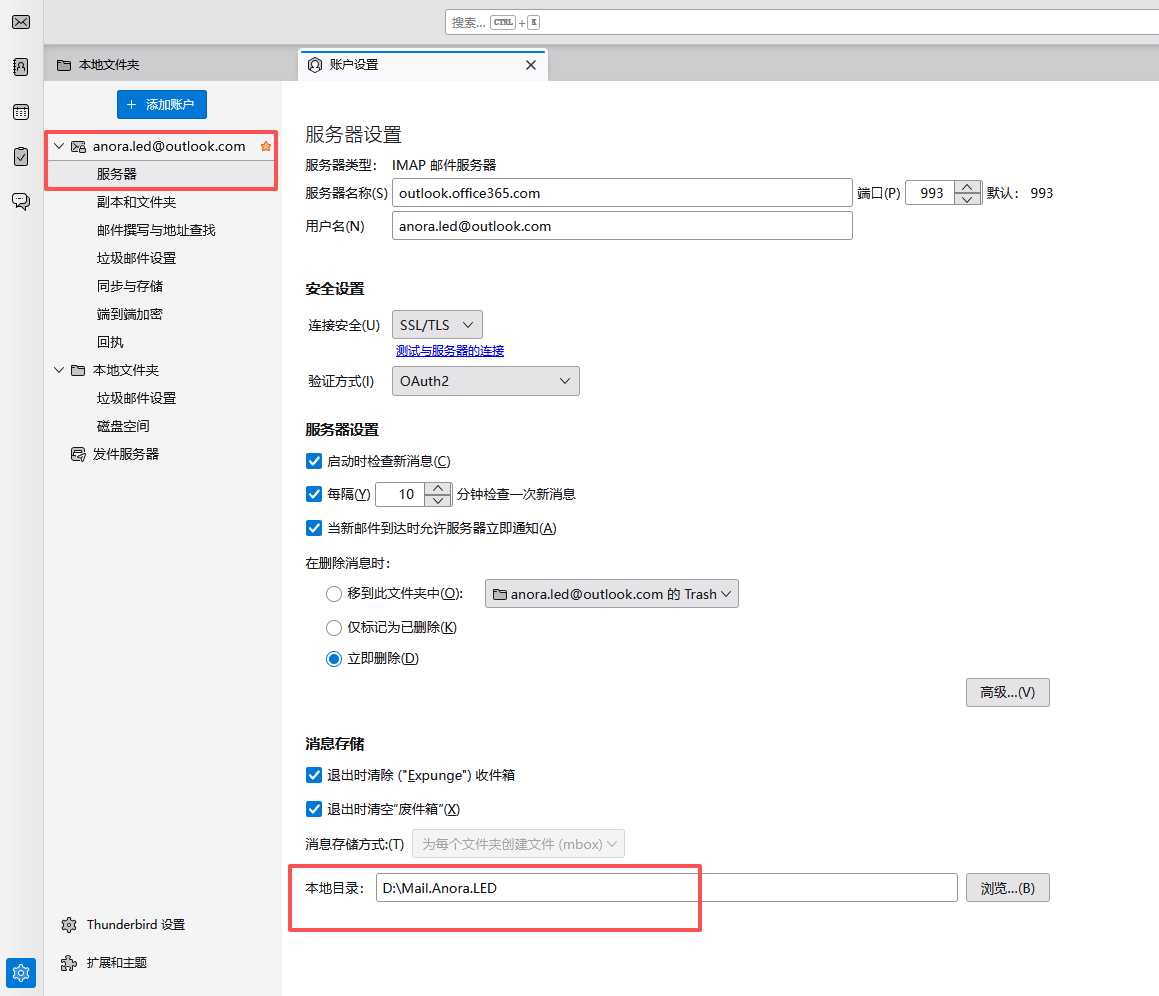Screen dimensions: 1159x996
Task: Click the 高级 button
Action: [x=1007, y=692]
